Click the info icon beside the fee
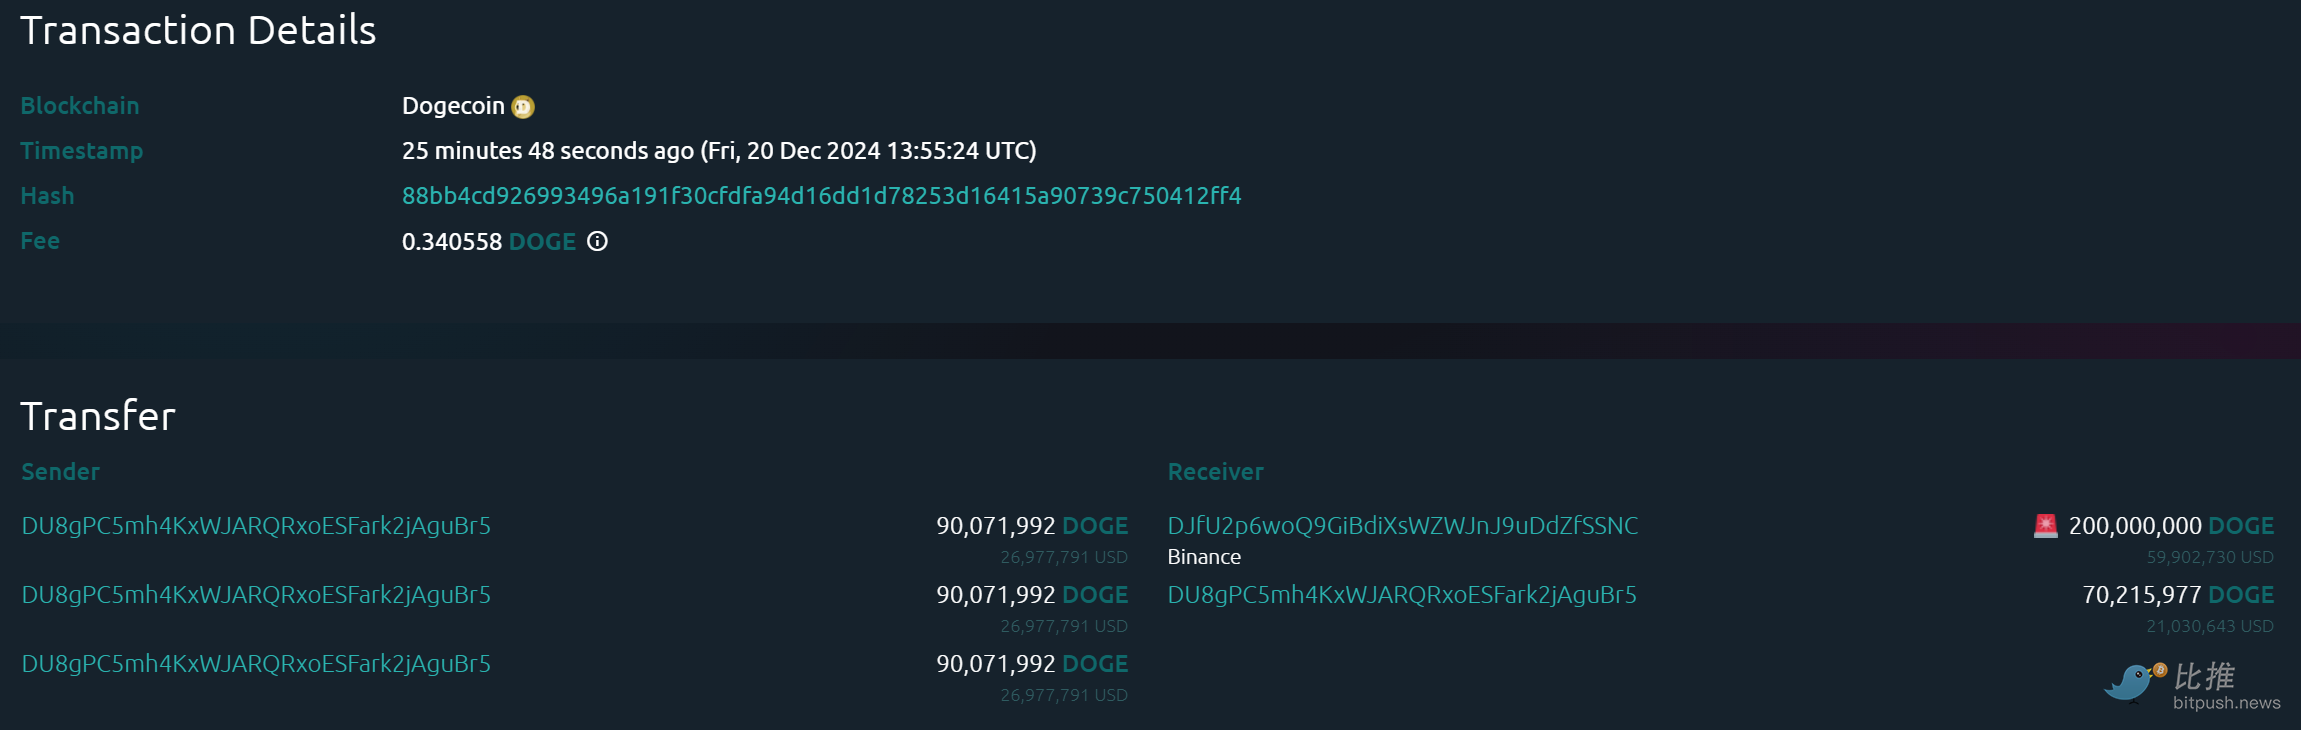This screenshot has width=2301, height=730. (597, 241)
